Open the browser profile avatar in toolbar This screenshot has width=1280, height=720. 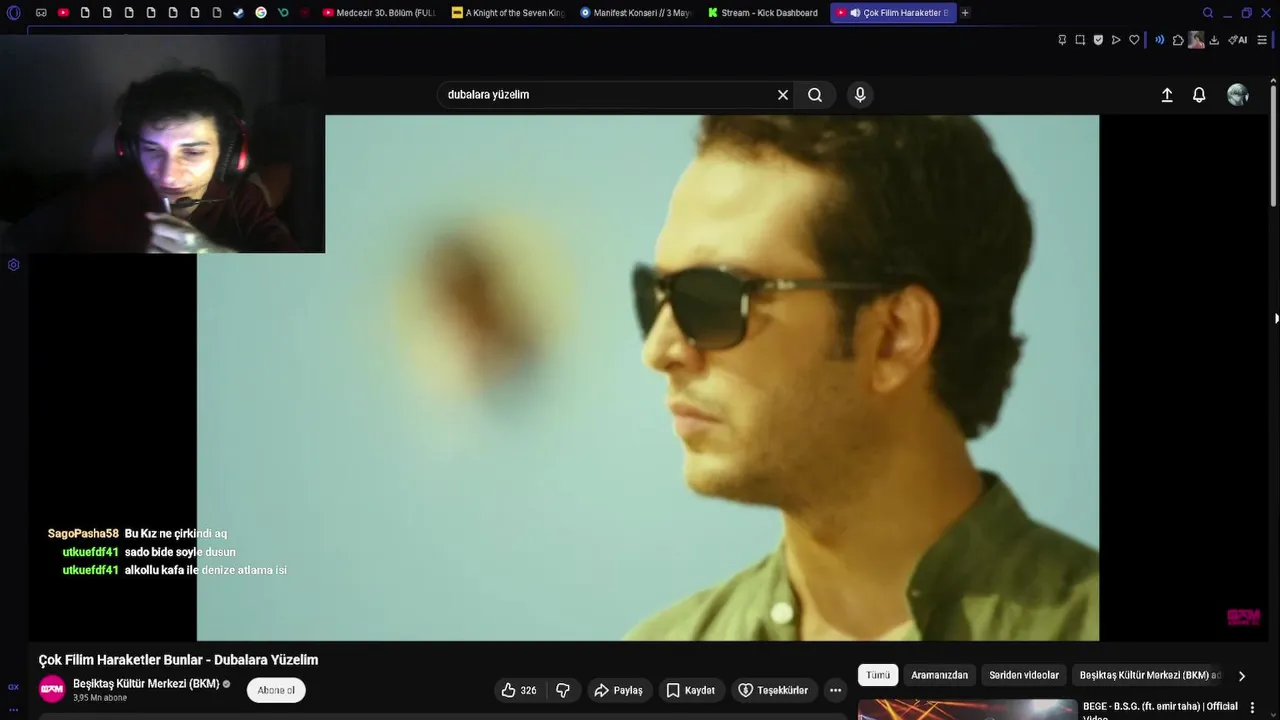pos(1196,40)
